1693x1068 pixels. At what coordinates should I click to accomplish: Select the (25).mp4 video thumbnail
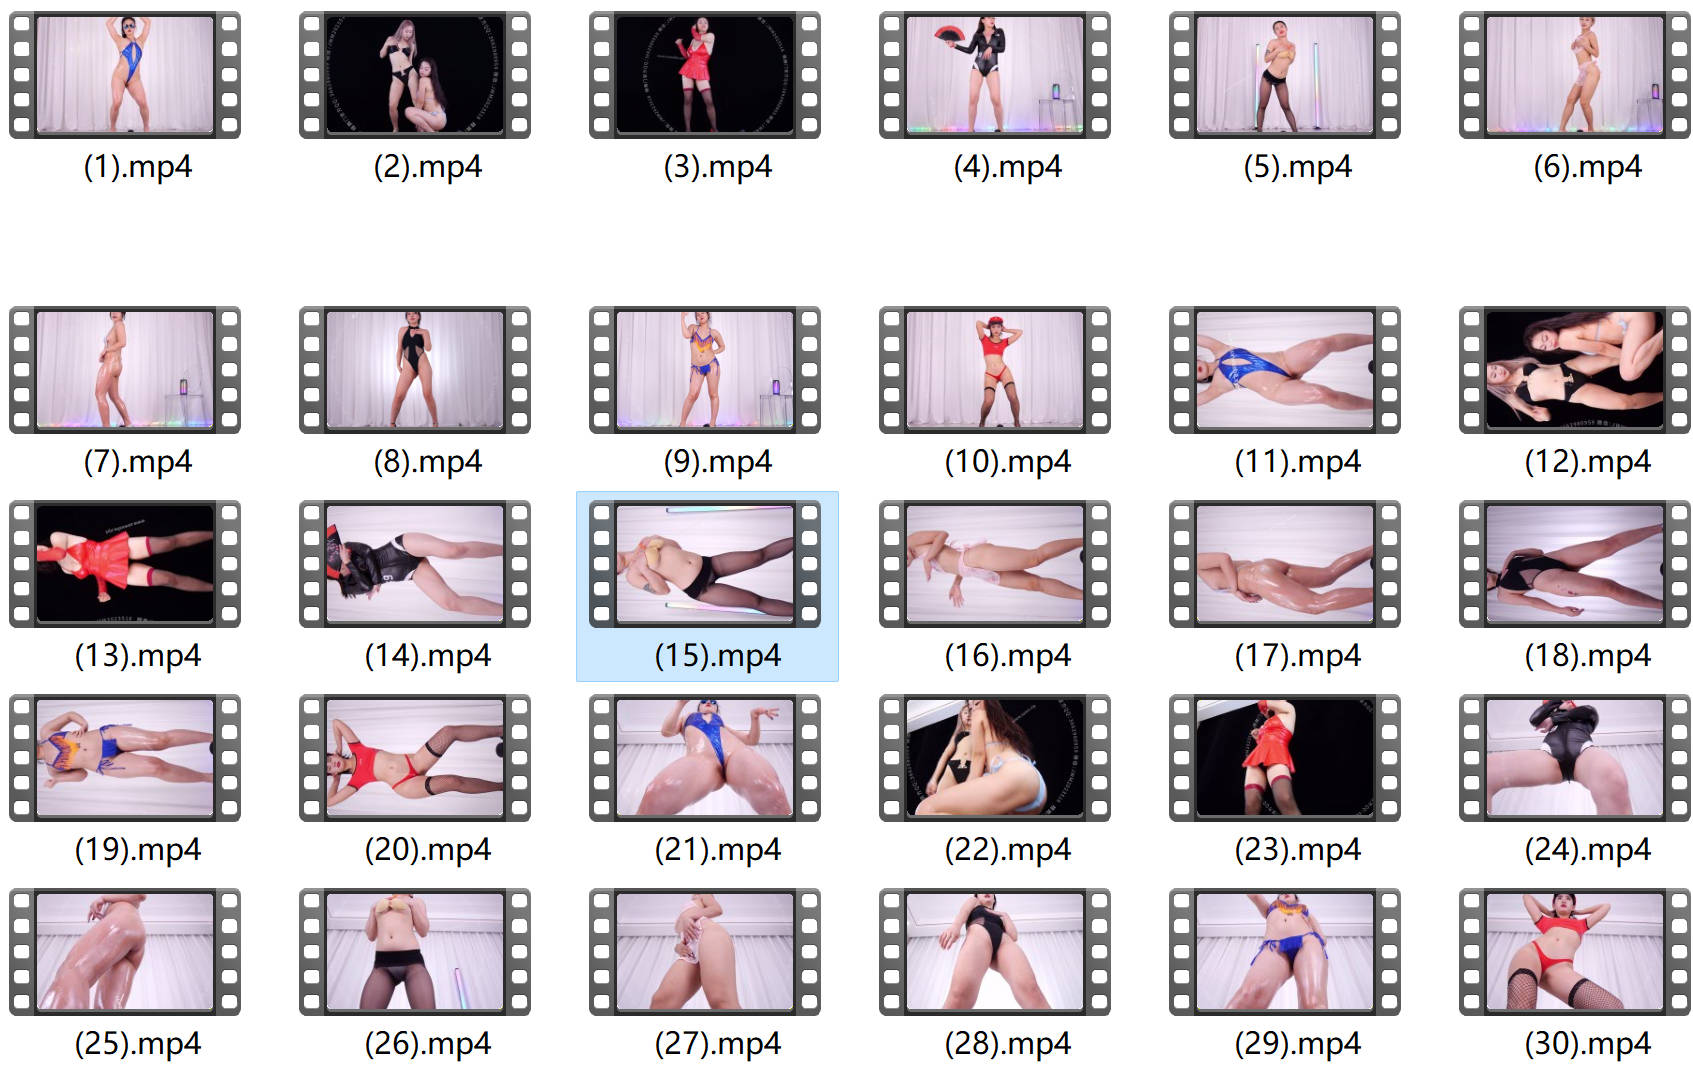click(125, 952)
